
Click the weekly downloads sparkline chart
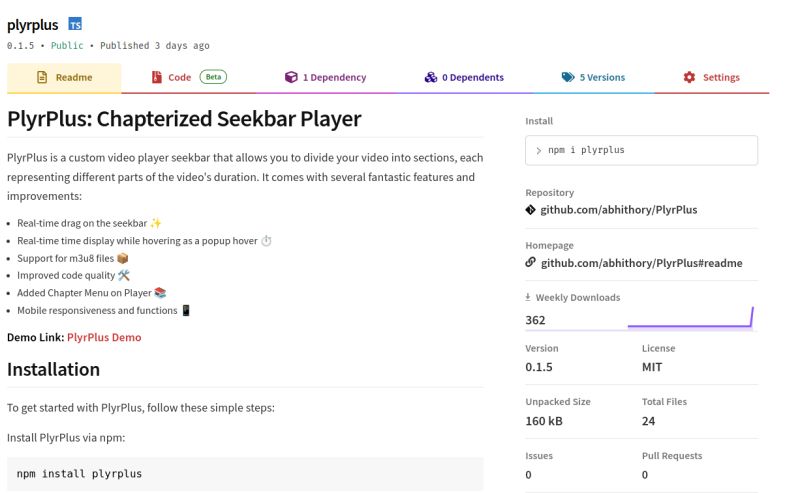(690, 318)
